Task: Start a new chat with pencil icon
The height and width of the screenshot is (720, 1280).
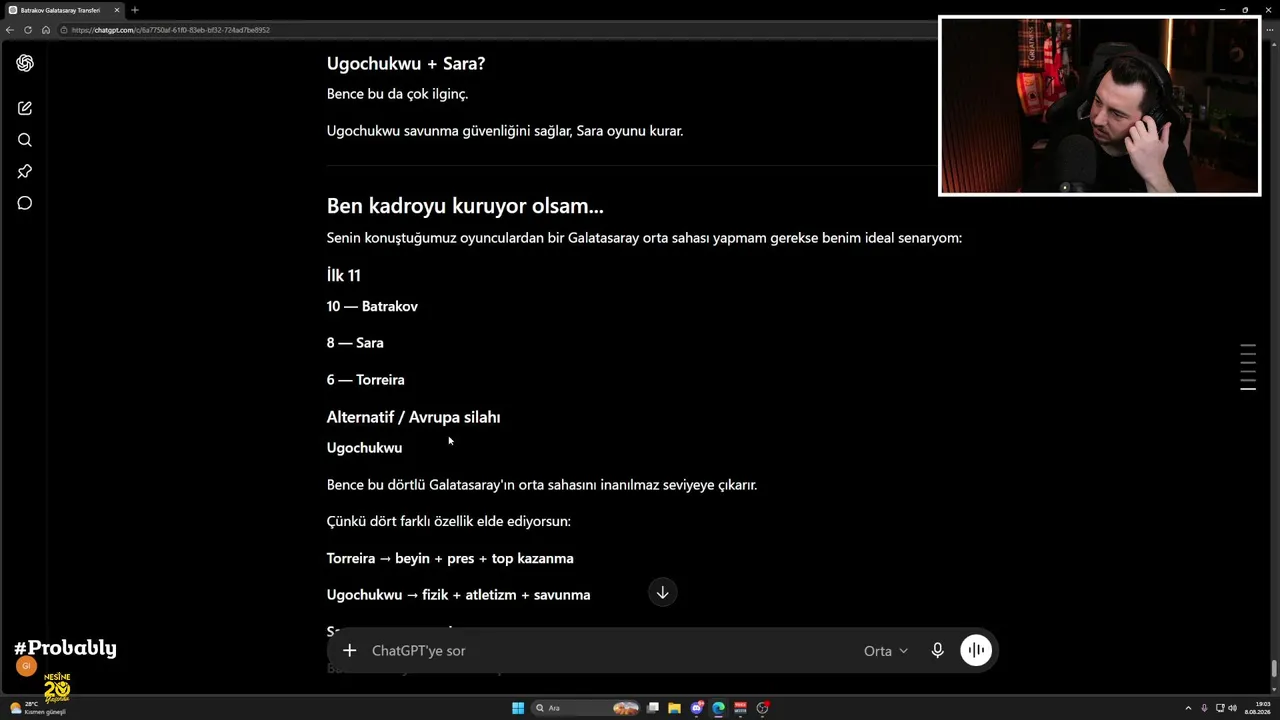Action: tap(25, 108)
